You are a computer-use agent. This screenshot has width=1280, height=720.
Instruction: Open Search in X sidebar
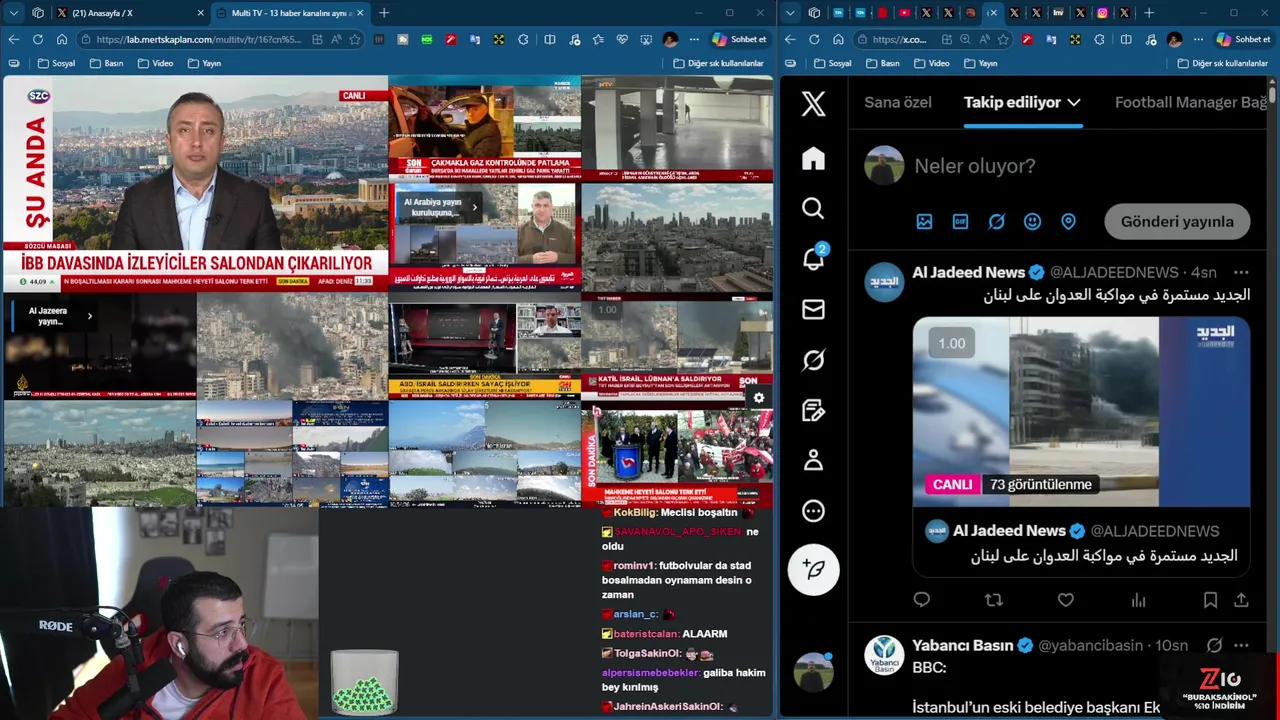[x=813, y=208]
